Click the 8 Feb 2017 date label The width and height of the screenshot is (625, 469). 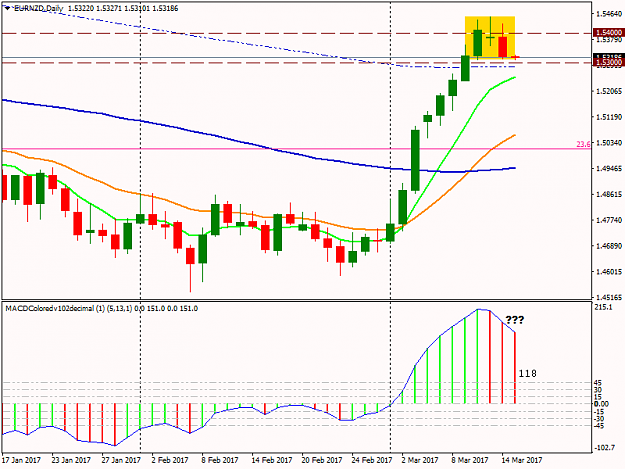[x=220, y=460]
